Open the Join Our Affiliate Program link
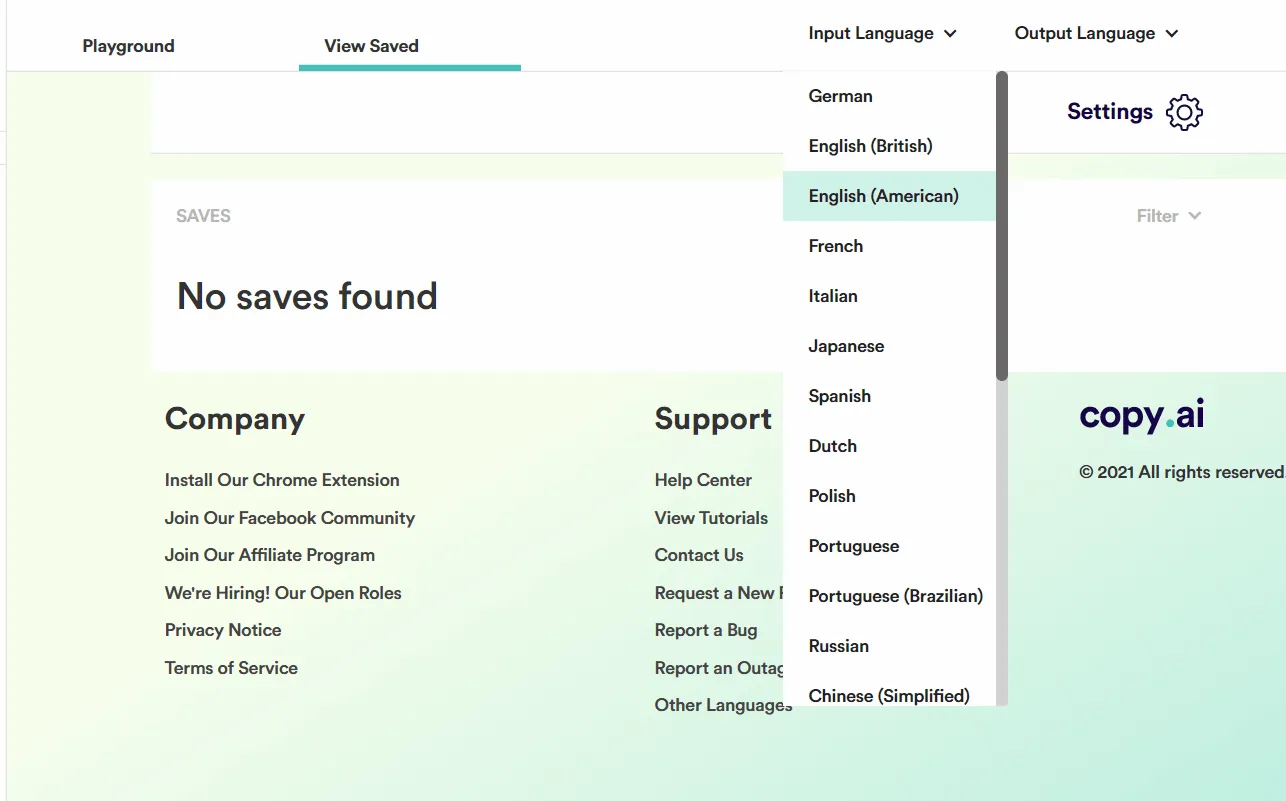Screen dimensions: 1286x801 click(270, 555)
